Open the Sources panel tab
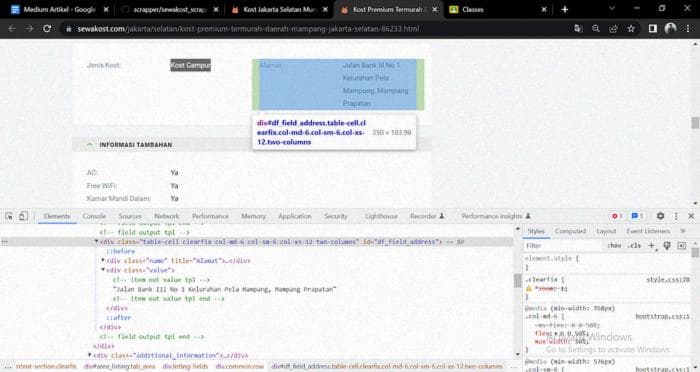Image resolution: width=700 pixels, height=372 pixels. [130, 216]
